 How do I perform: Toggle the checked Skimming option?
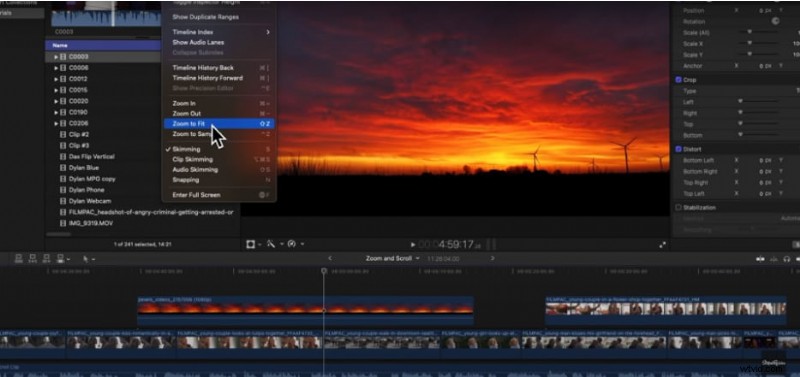tap(219, 149)
